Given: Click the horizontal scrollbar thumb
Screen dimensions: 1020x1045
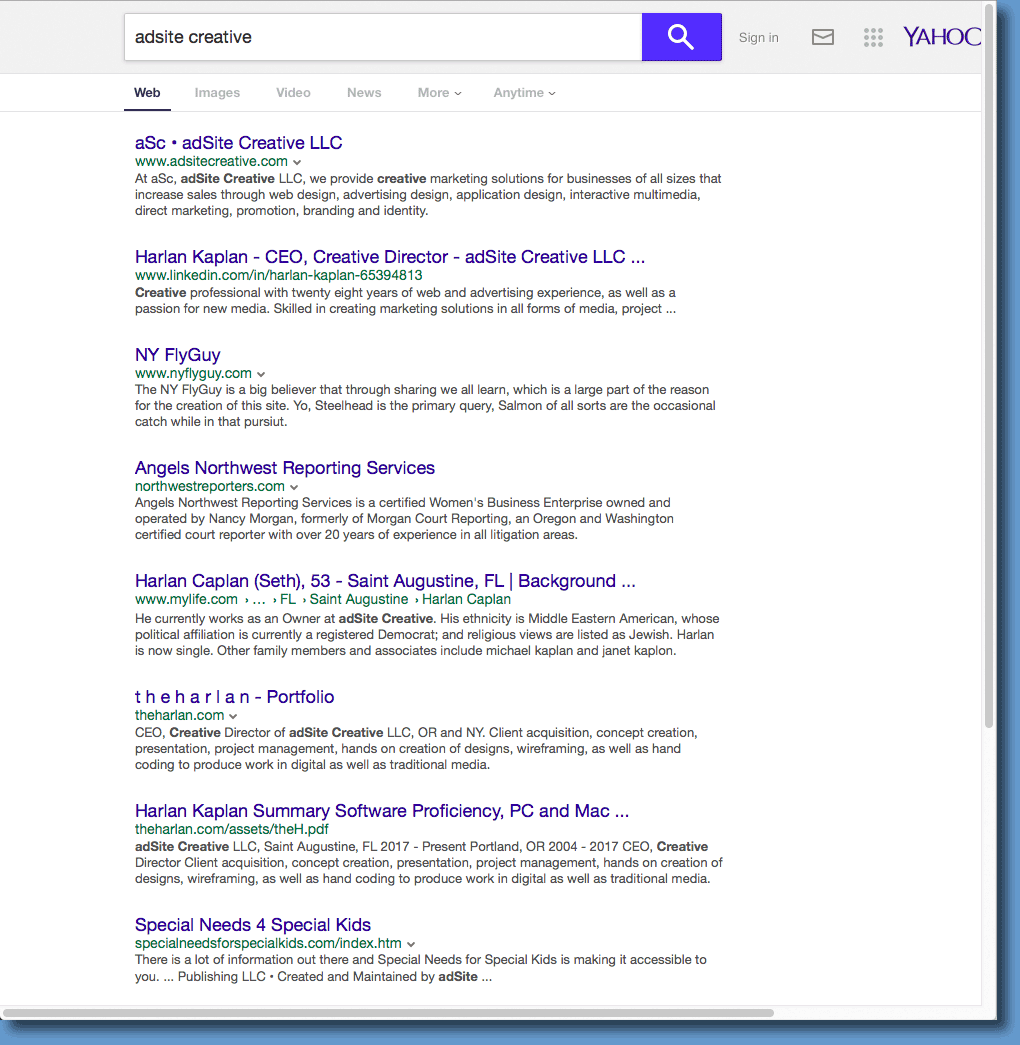Looking at the screenshot, I should [x=388, y=1013].
